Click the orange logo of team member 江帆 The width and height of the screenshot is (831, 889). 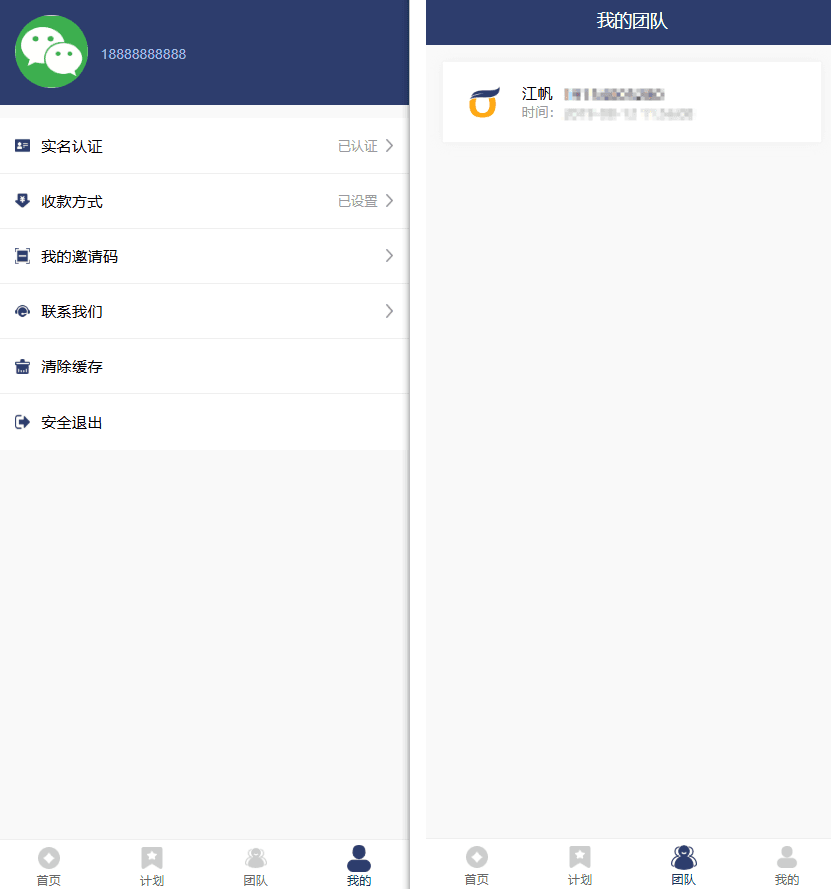click(484, 102)
